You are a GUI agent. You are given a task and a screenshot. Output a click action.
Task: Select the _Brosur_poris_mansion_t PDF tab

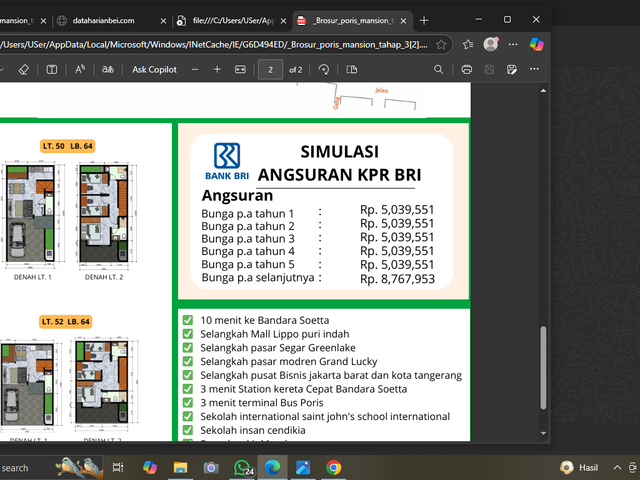point(353,20)
